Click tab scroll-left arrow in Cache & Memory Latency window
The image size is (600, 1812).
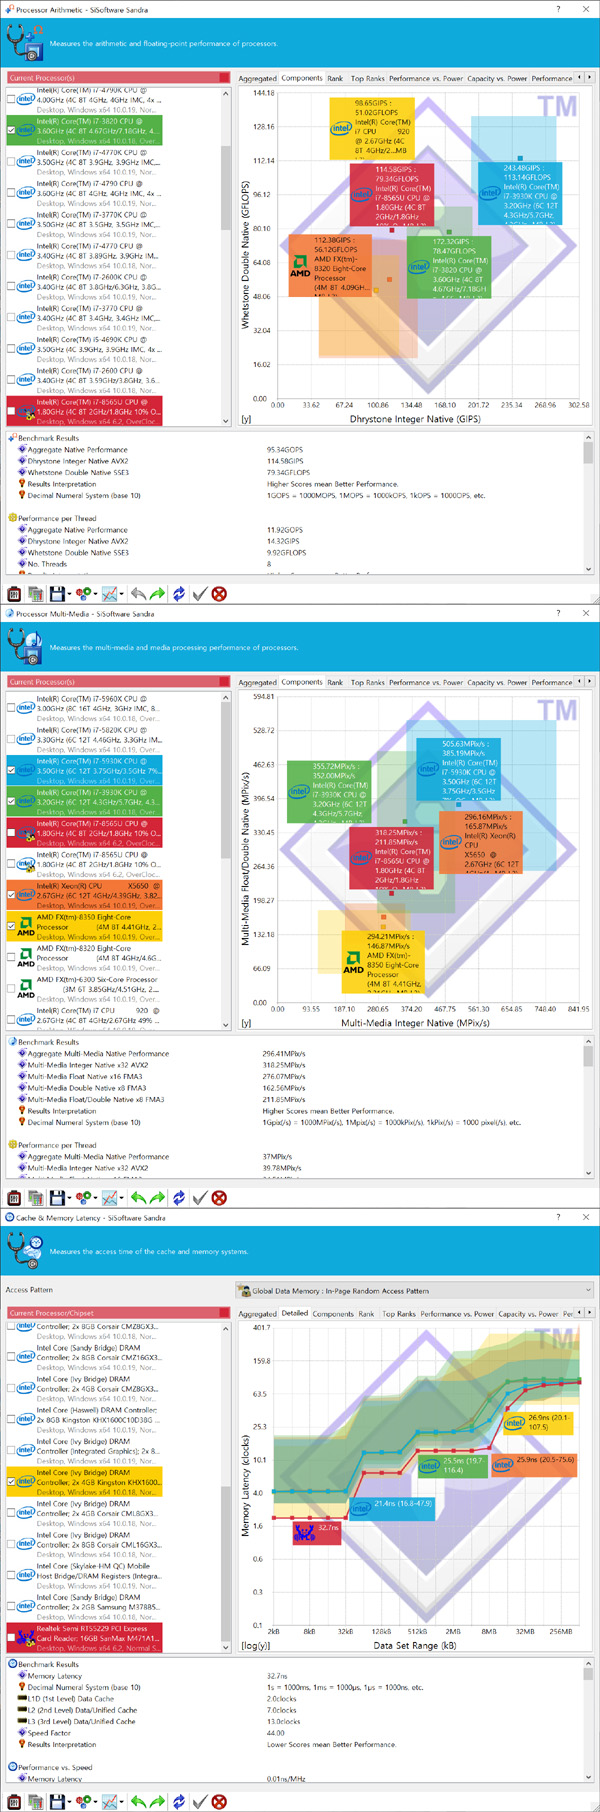click(x=579, y=1313)
